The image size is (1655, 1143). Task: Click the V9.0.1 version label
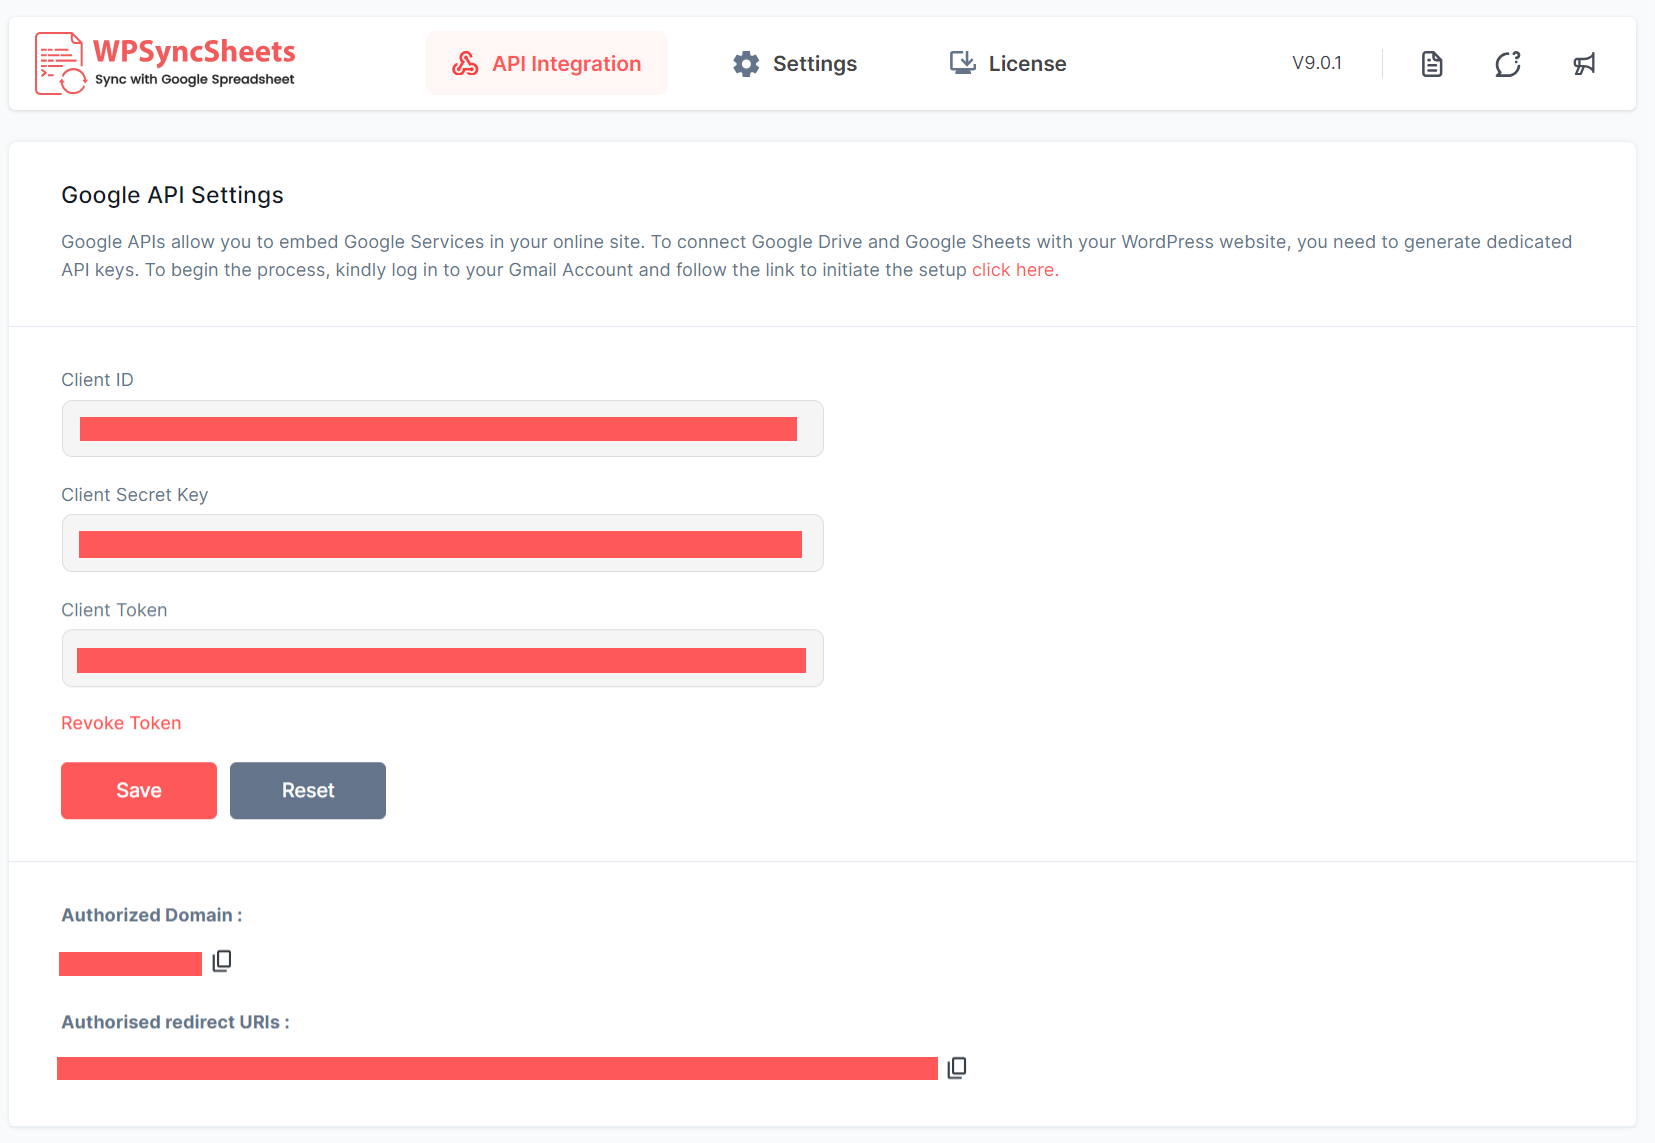1317,63
